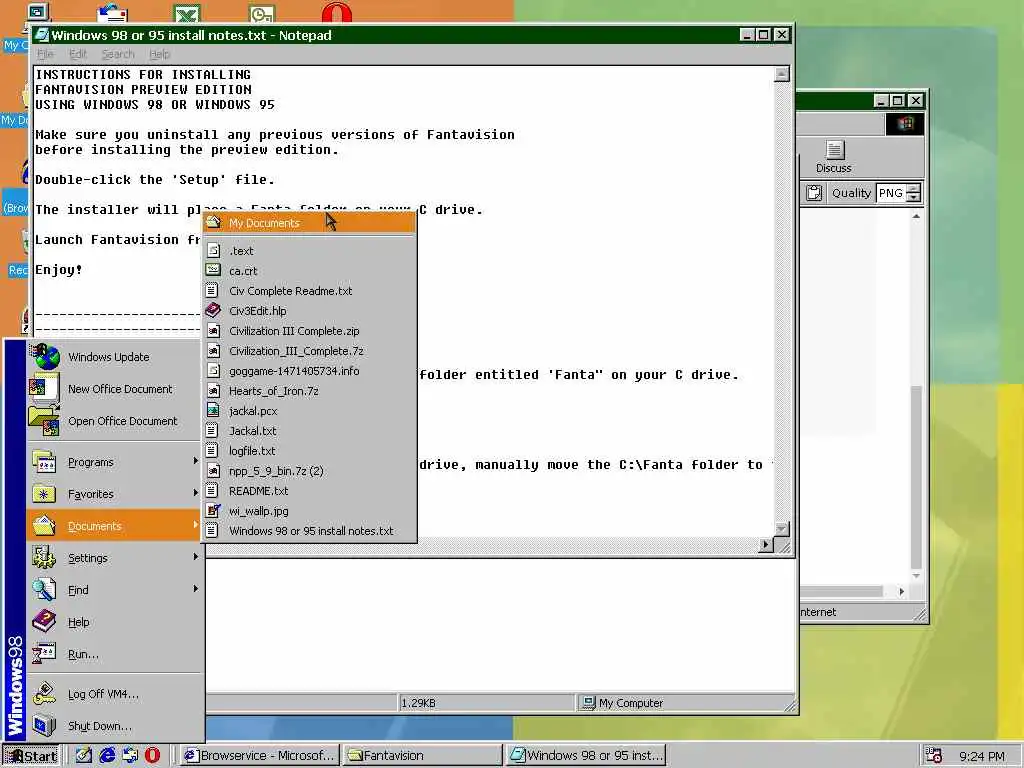Expand the Find submenu arrow
This screenshot has width=1024, height=768.
click(195, 589)
